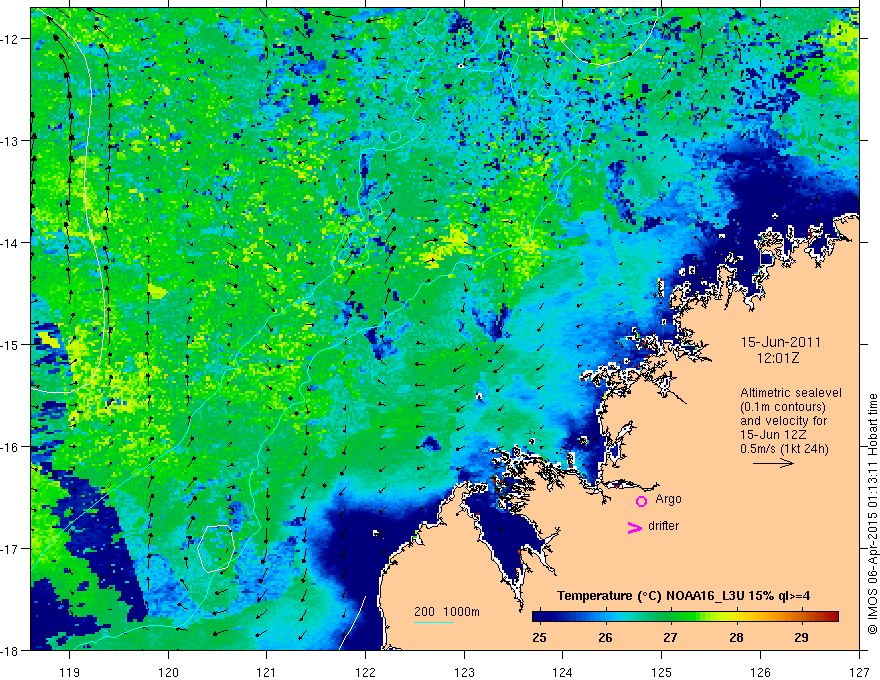Click the longitude axis label 126
The height and width of the screenshot is (680, 880).
pyautogui.click(x=760, y=672)
